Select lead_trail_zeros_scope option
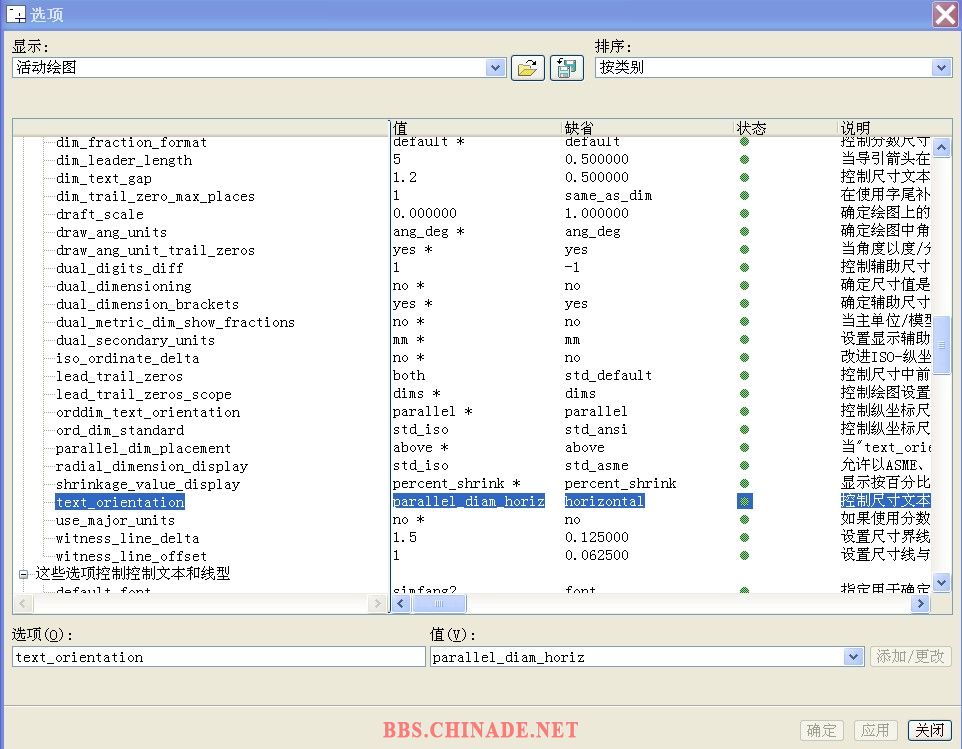The image size is (962, 749). coord(144,394)
